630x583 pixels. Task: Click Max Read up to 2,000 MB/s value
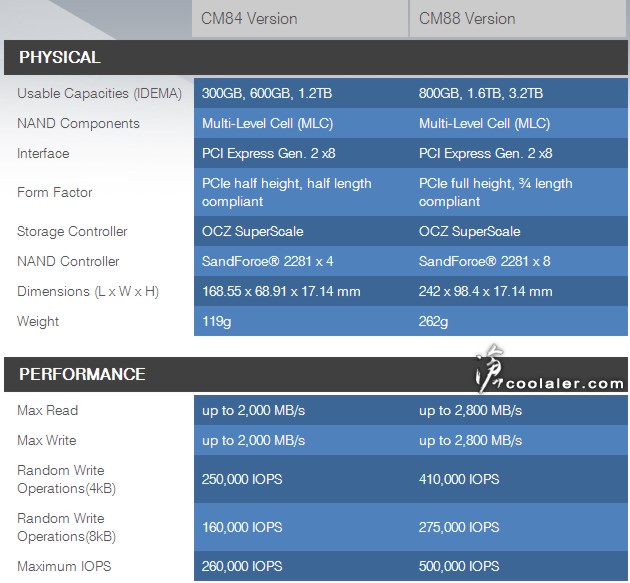(x=253, y=410)
